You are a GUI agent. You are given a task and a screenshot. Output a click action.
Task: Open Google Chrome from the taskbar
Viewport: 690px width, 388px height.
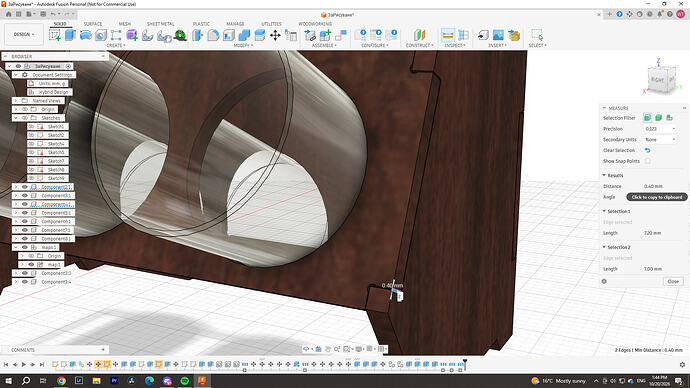click(61, 381)
